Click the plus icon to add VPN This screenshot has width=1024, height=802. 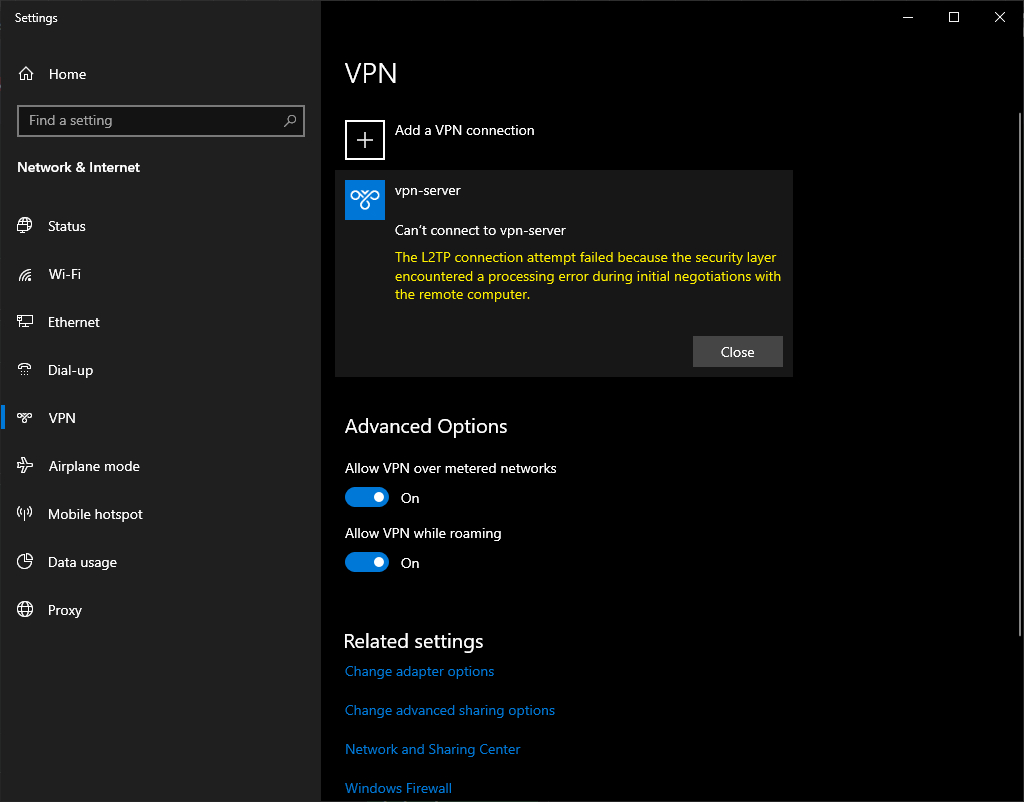pyautogui.click(x=364, y=140)
